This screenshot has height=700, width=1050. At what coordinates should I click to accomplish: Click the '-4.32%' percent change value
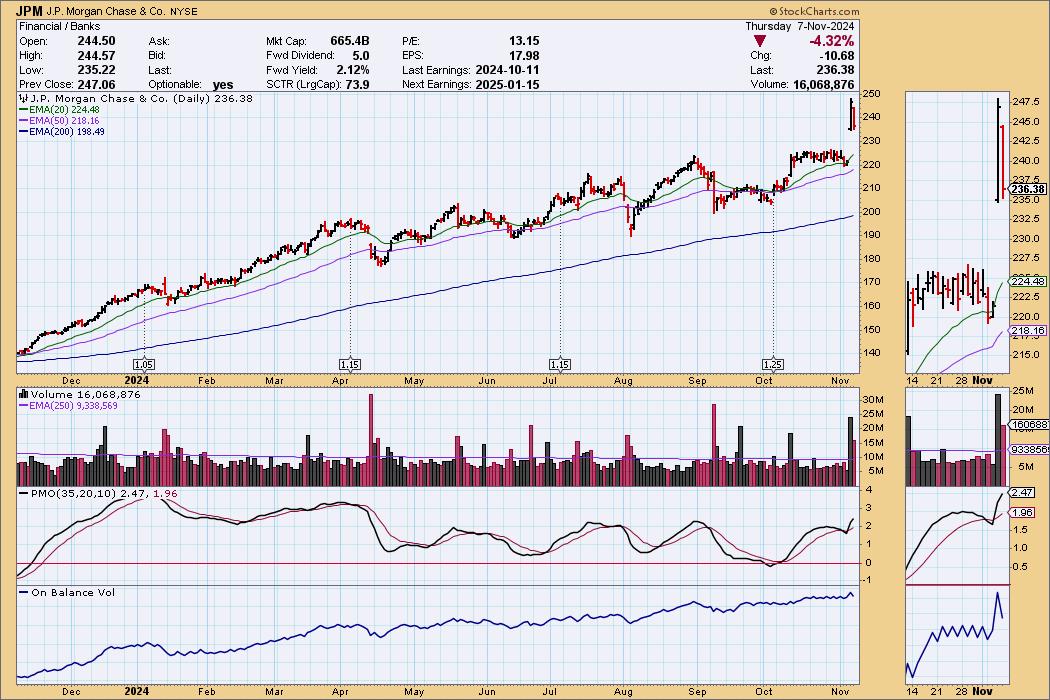pyautogui.click(x=832, y=41)
